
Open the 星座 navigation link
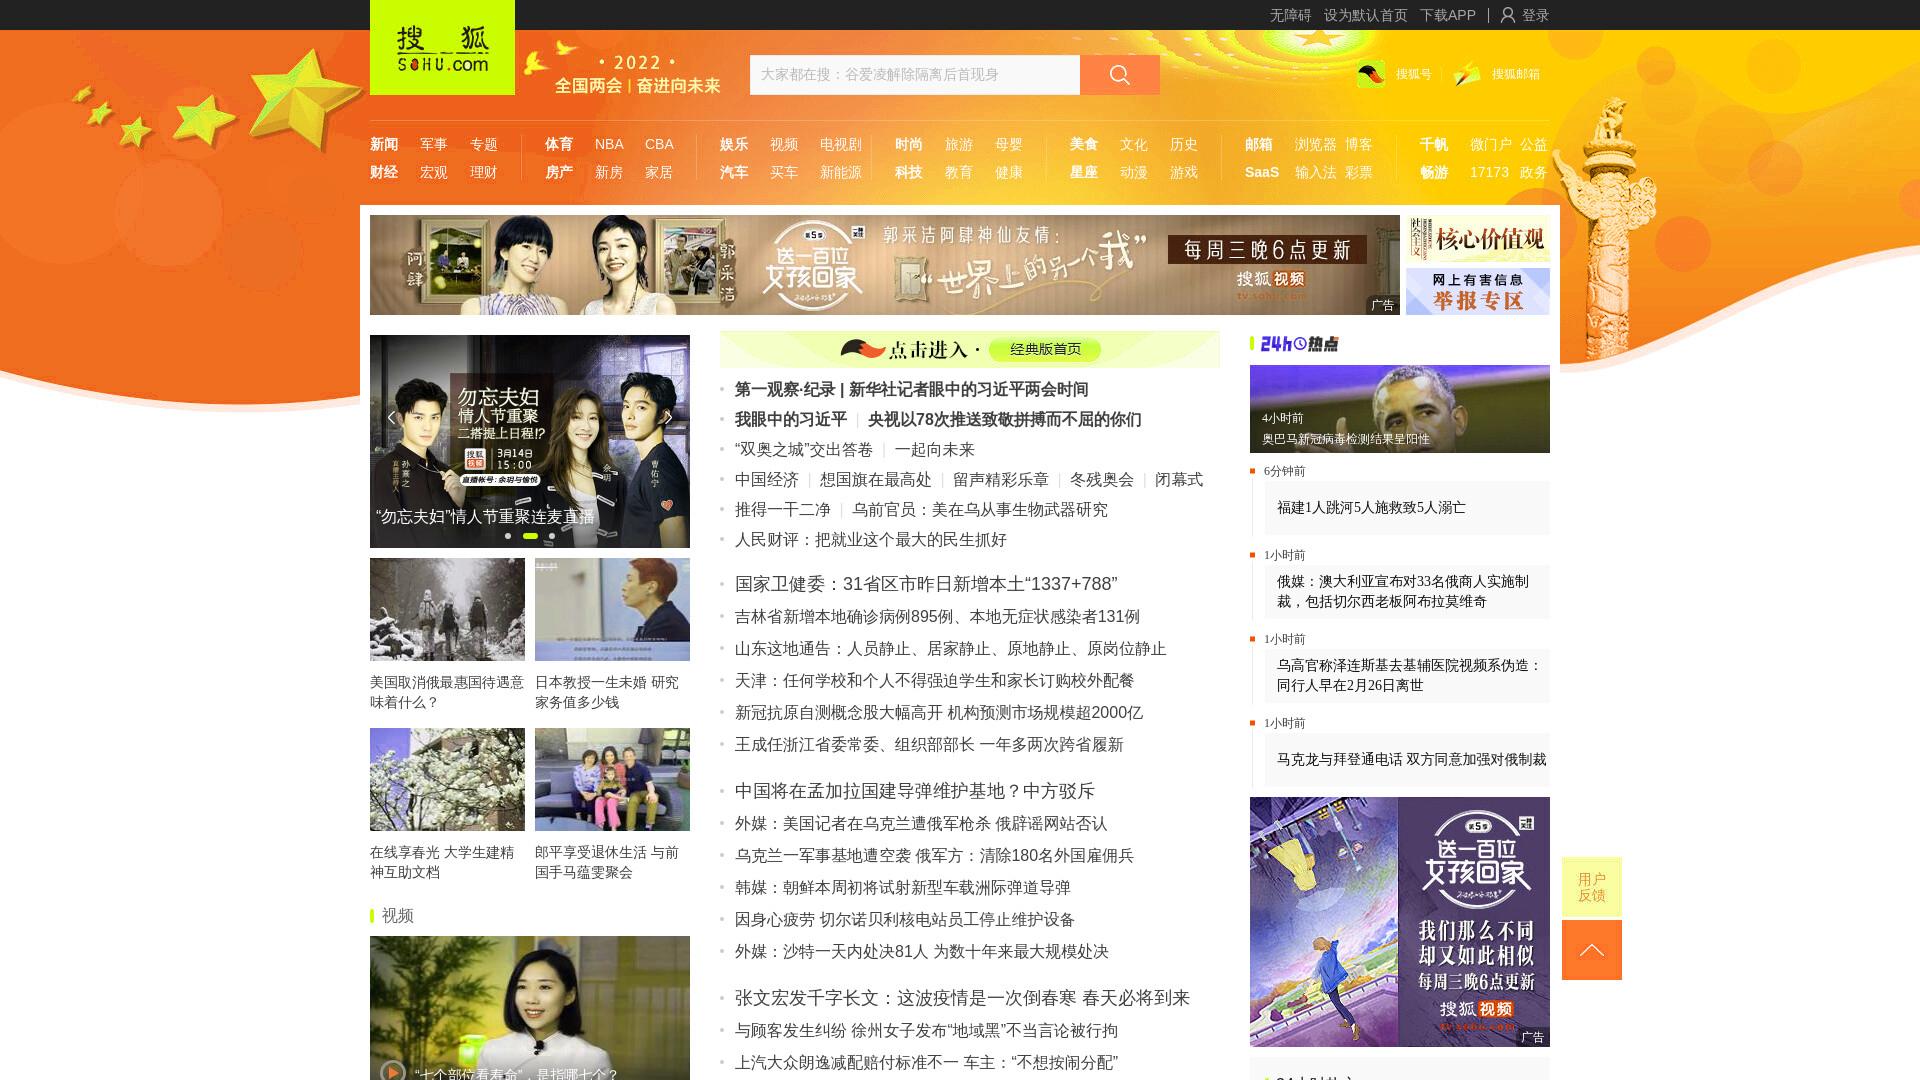tap(1084, 172)
